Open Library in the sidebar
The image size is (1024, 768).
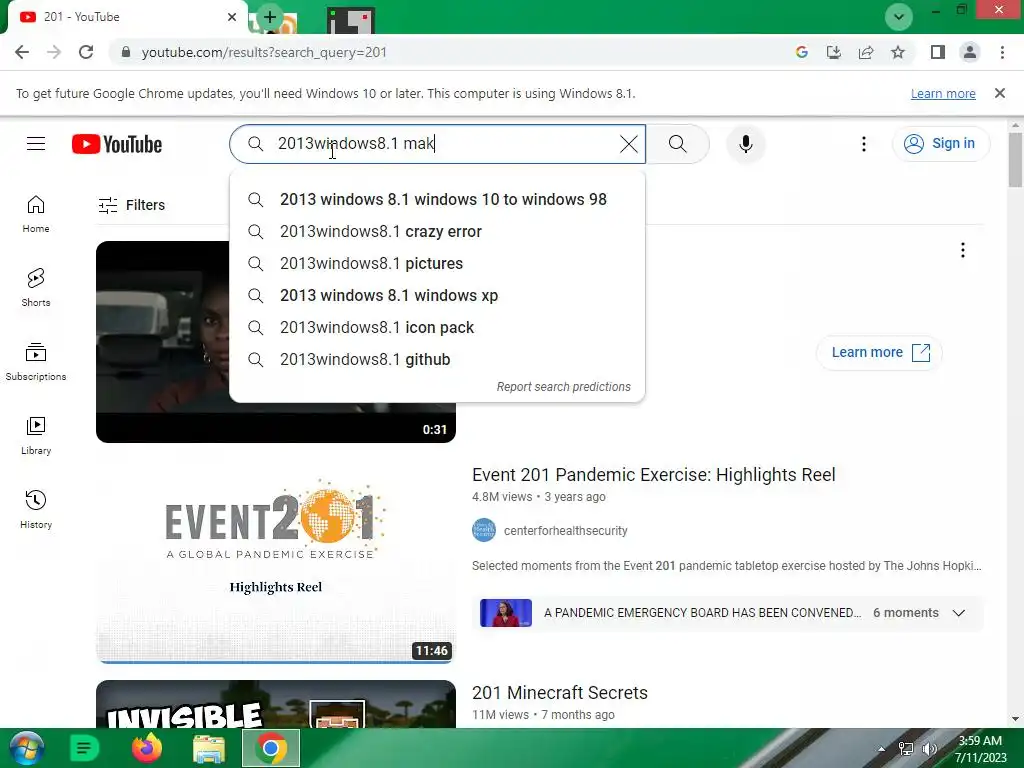[36, 436]
